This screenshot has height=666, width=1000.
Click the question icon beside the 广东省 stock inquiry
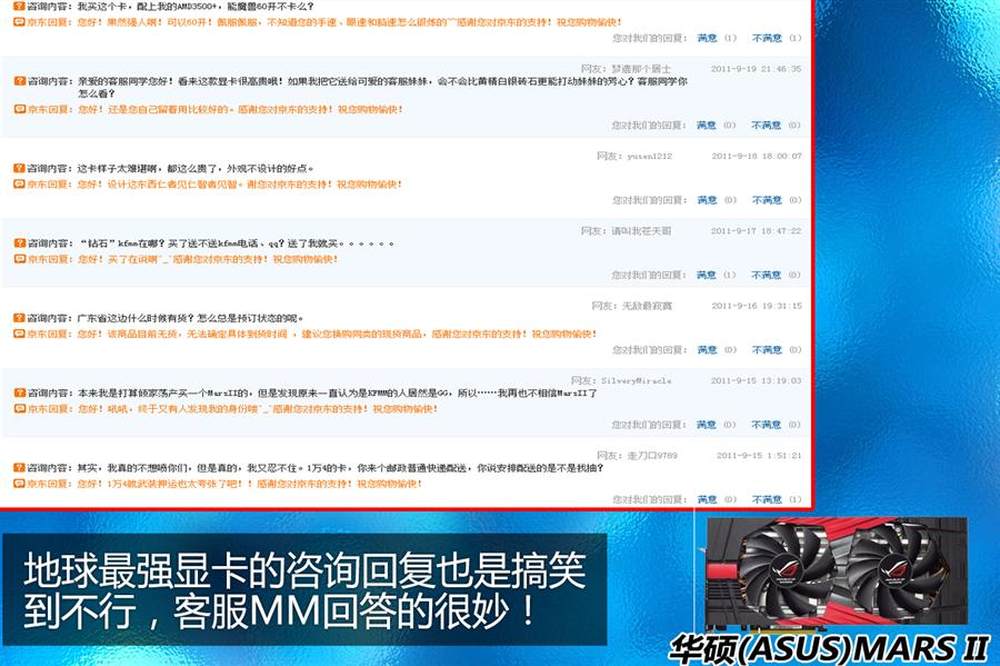(x=19, y=318)
